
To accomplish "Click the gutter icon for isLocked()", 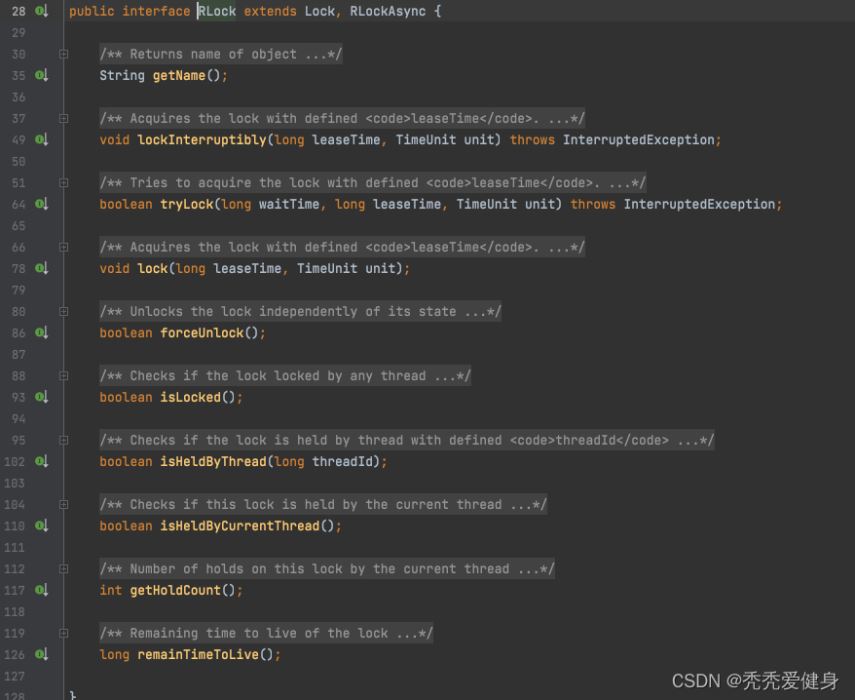I will click(x=41, y=397).
